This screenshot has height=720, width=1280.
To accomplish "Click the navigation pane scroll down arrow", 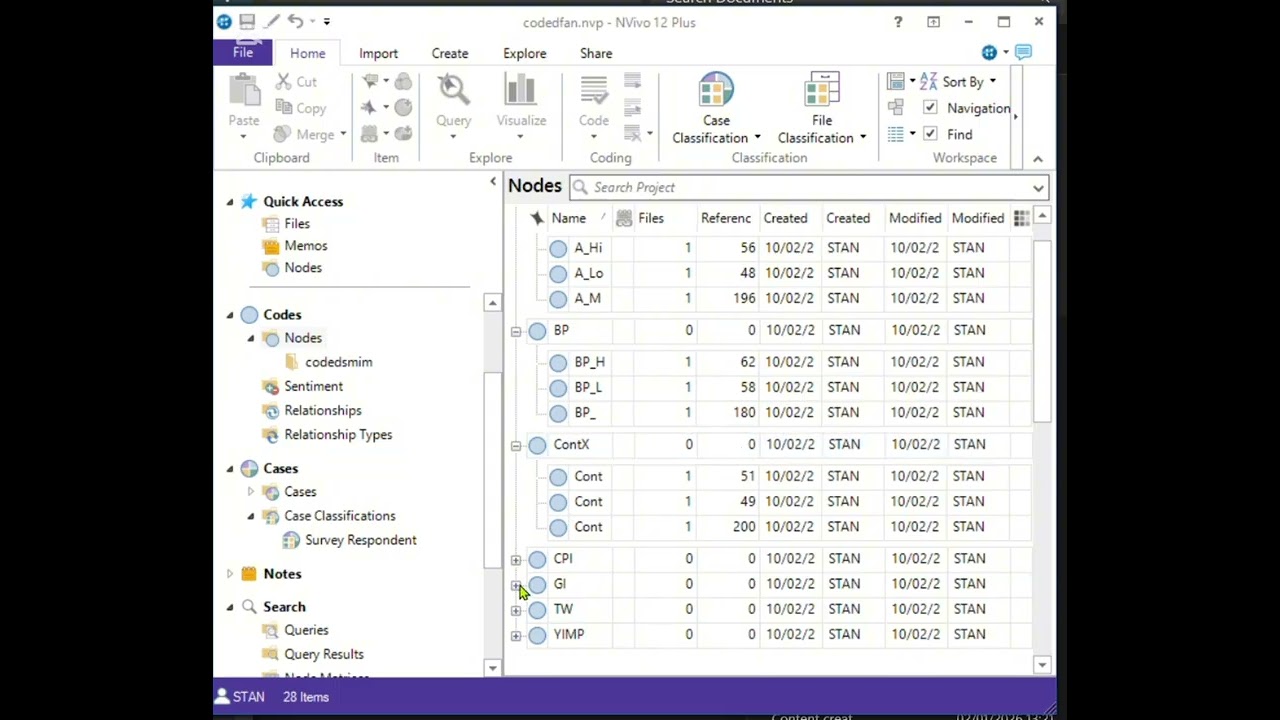I will coord(492,667).
